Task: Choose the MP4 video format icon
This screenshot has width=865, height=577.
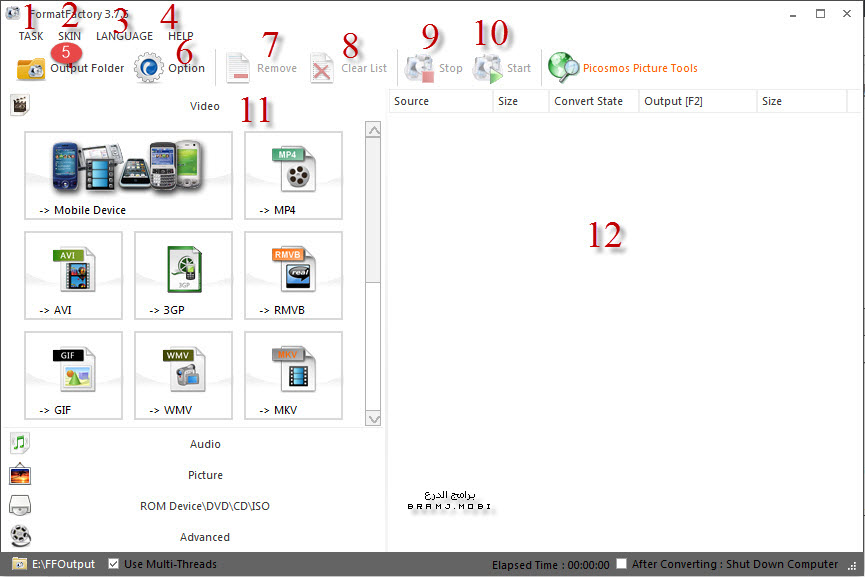Action: (x=293, y=176)
